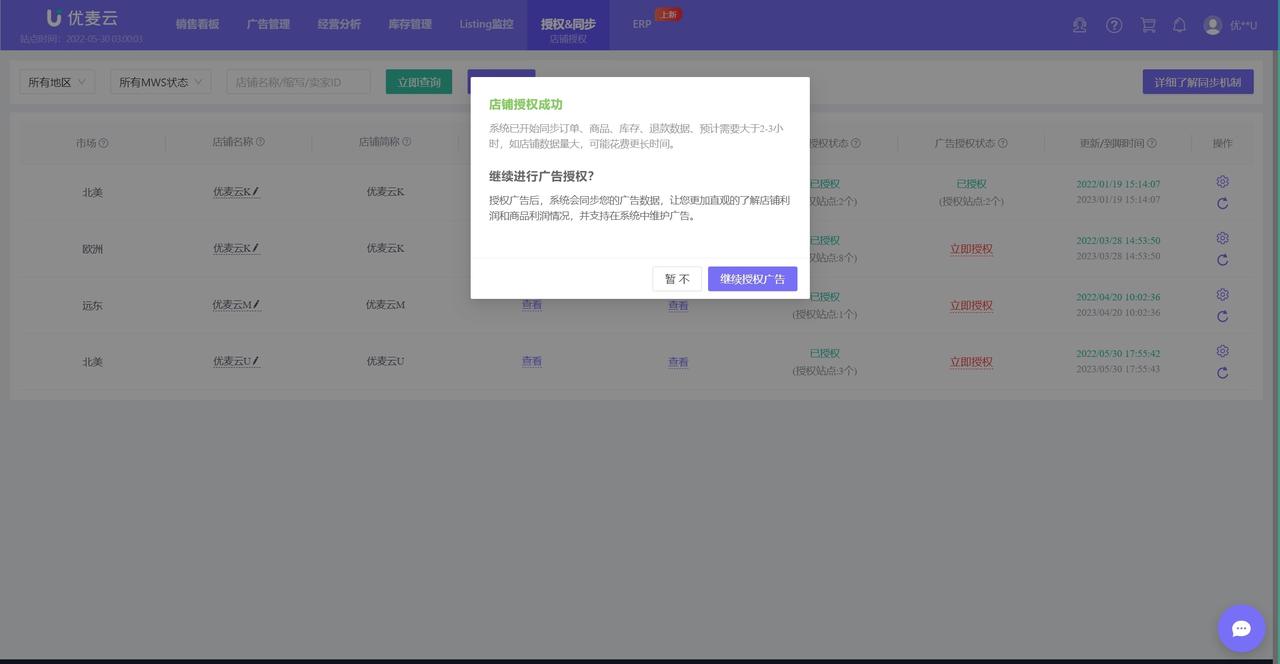Click the 立即授权 link for the 欧洲 store
The height and width of the screenshot is (664, 1280).
click(x=971, y=249)
